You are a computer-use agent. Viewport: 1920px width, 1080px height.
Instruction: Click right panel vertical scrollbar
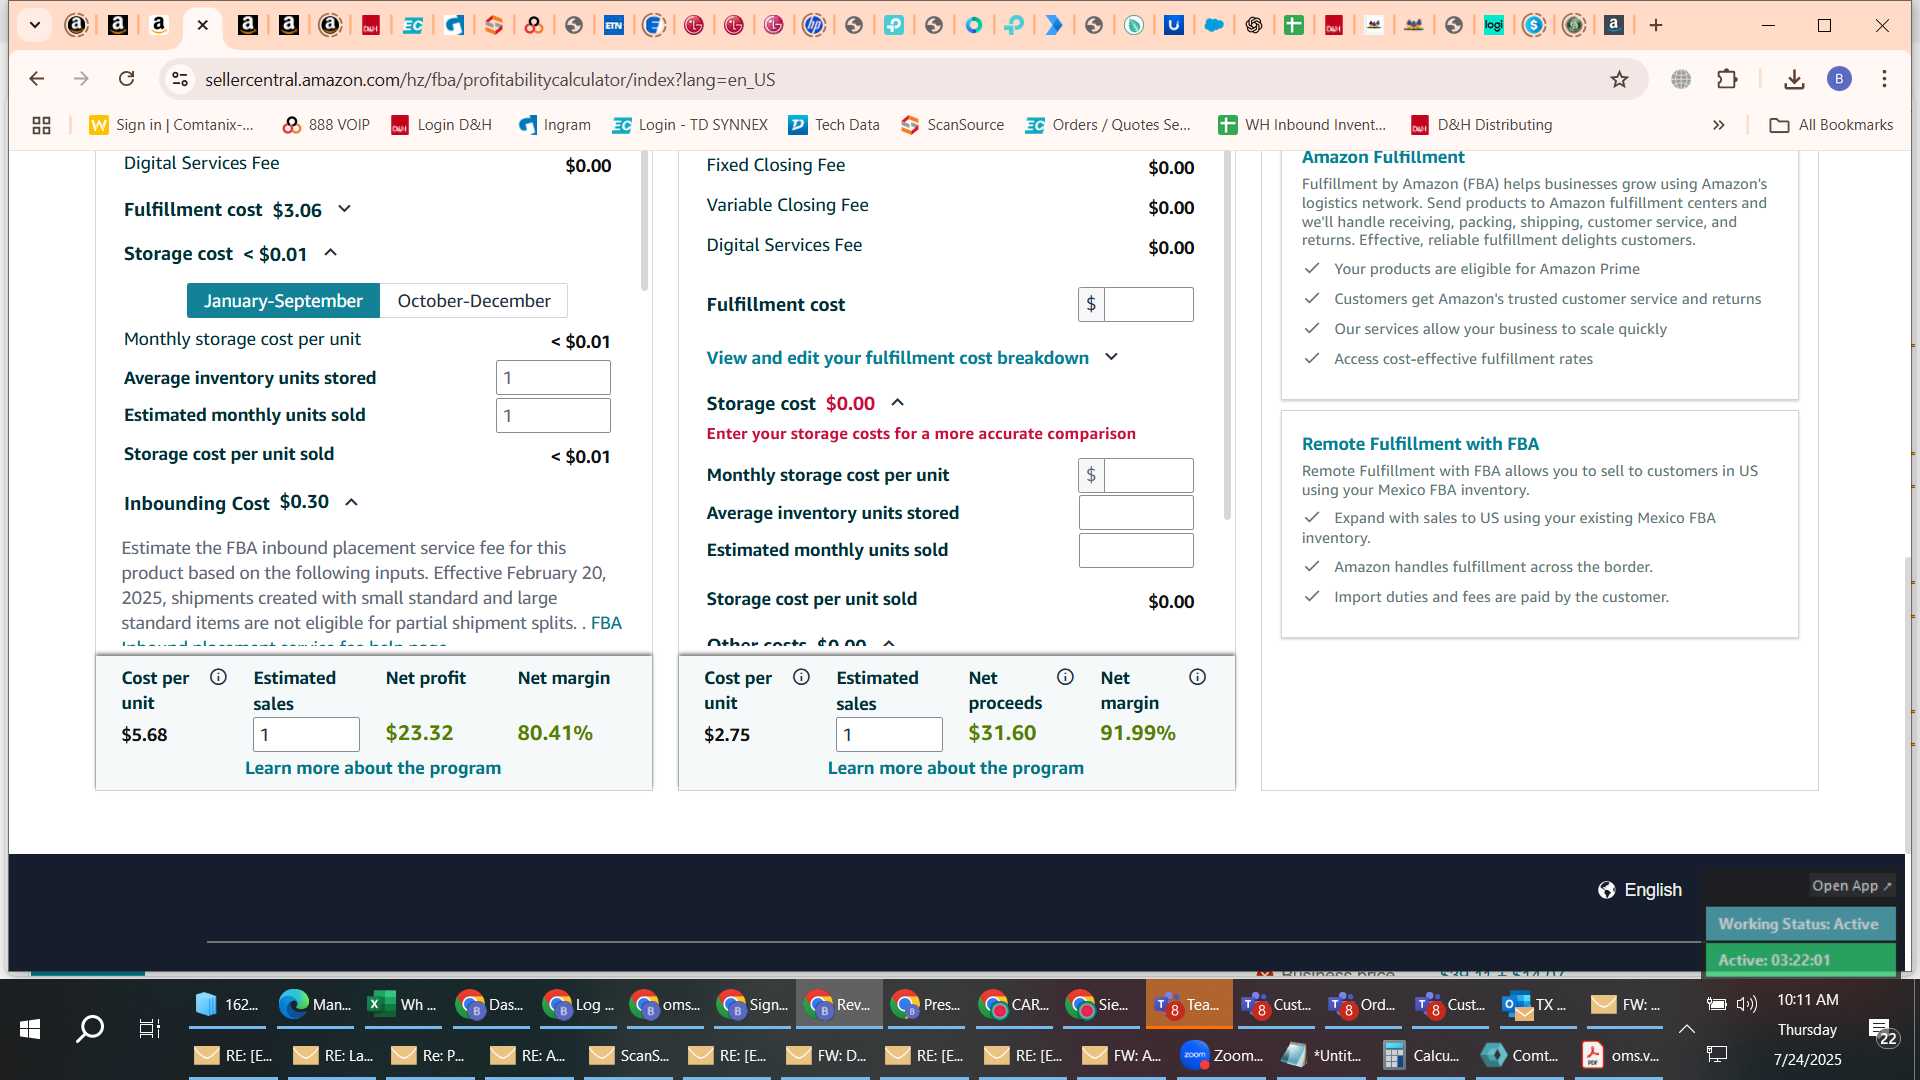(x=1227, y=335)
